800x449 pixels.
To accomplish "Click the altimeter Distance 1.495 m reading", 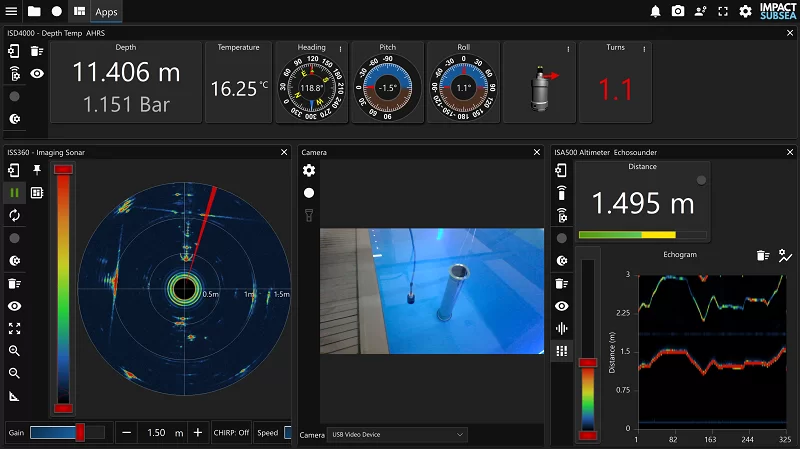I will [x=643, y=204].
